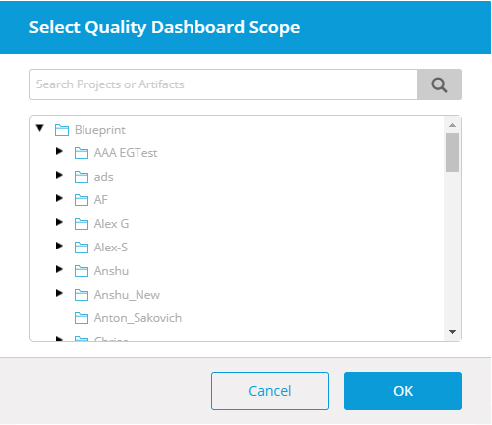Select the Anton_Sakovich project label
This screenshot has width=492, height=425.
click(138, 318)
